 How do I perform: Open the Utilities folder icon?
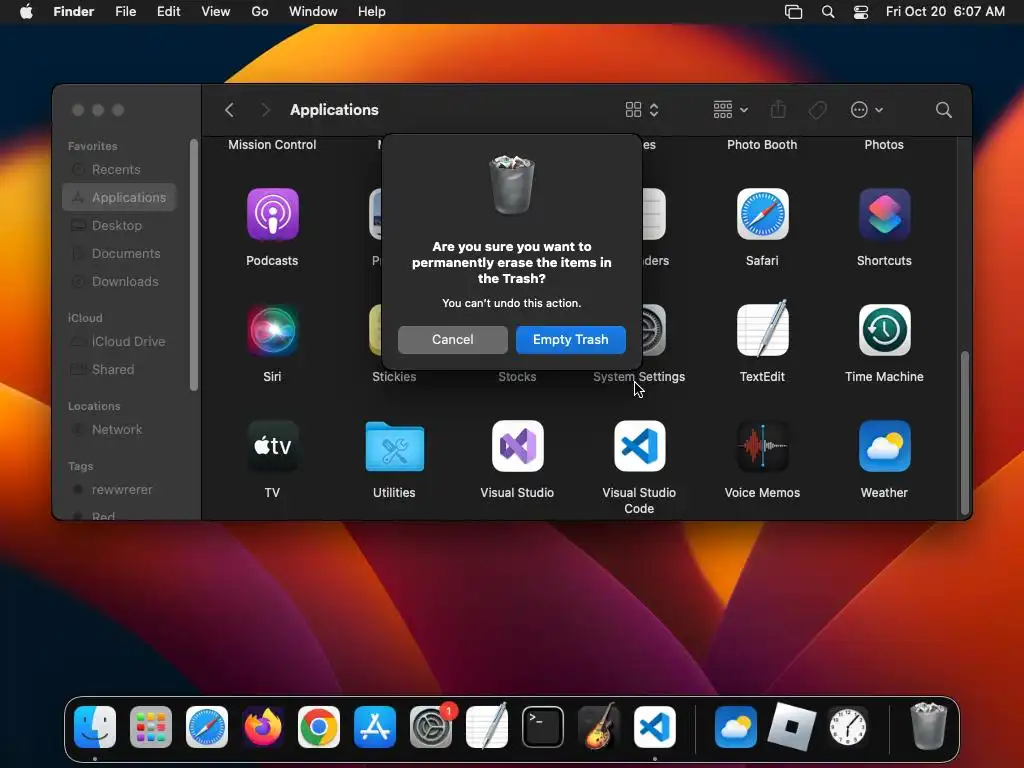click(394, 446)
